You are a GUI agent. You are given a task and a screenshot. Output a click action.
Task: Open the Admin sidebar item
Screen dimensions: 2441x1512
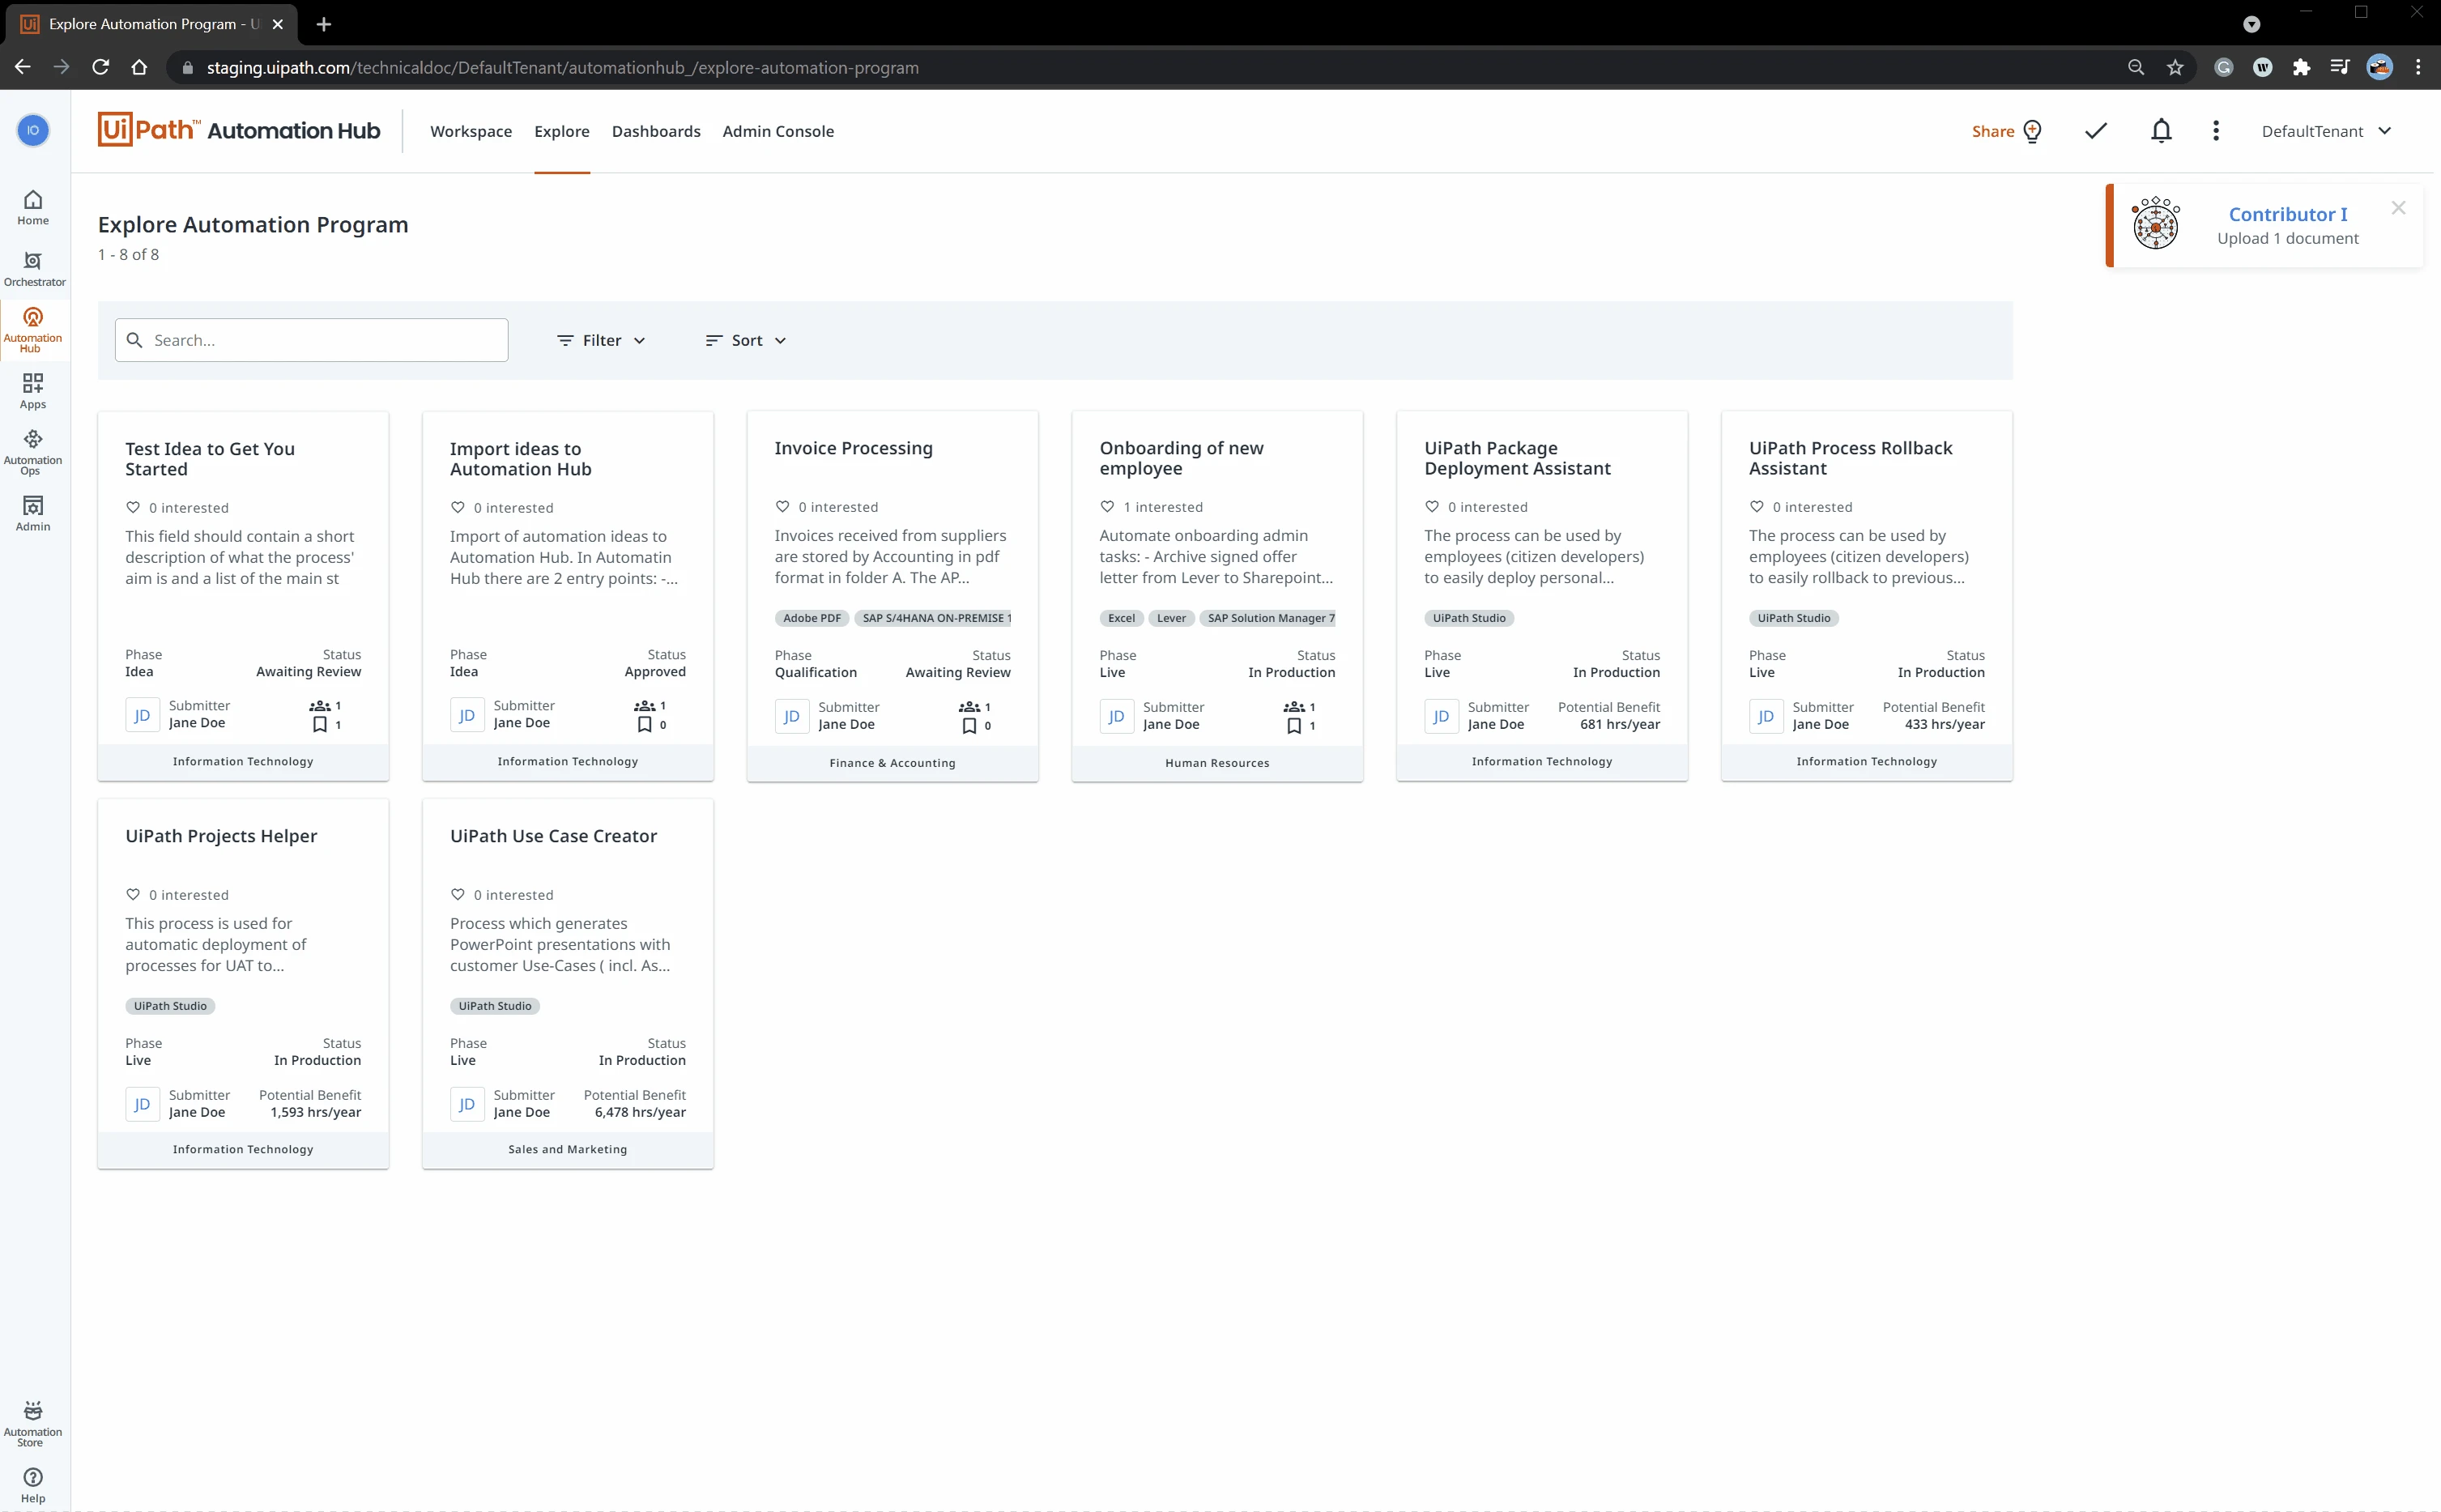point(33,513)
